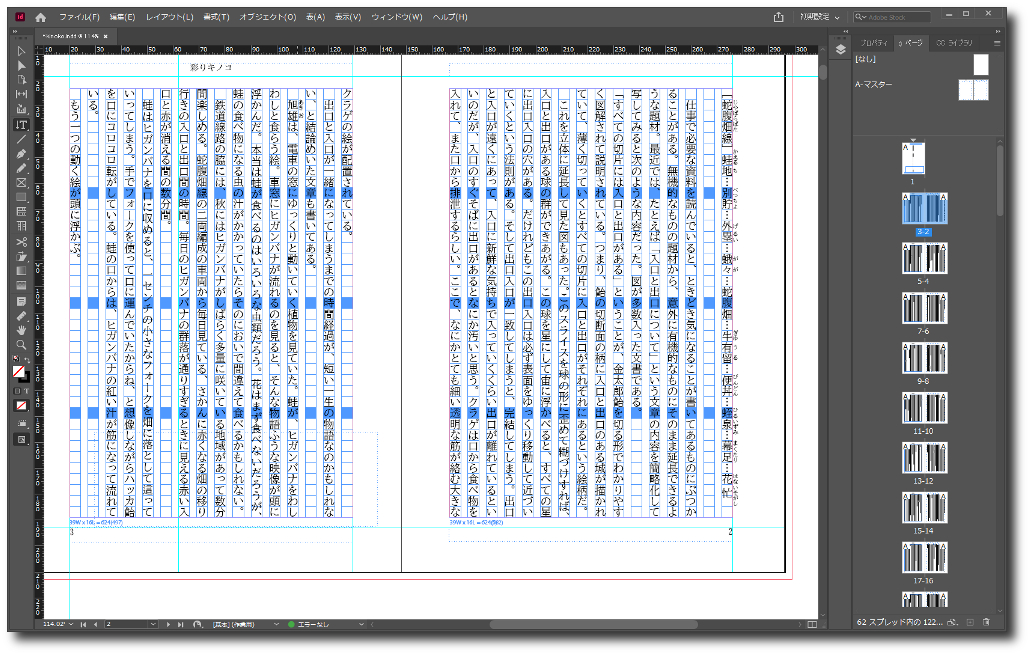The image size is (1030, 655).
Task: Go to the next page button
Action: click(x=170, y=624)
